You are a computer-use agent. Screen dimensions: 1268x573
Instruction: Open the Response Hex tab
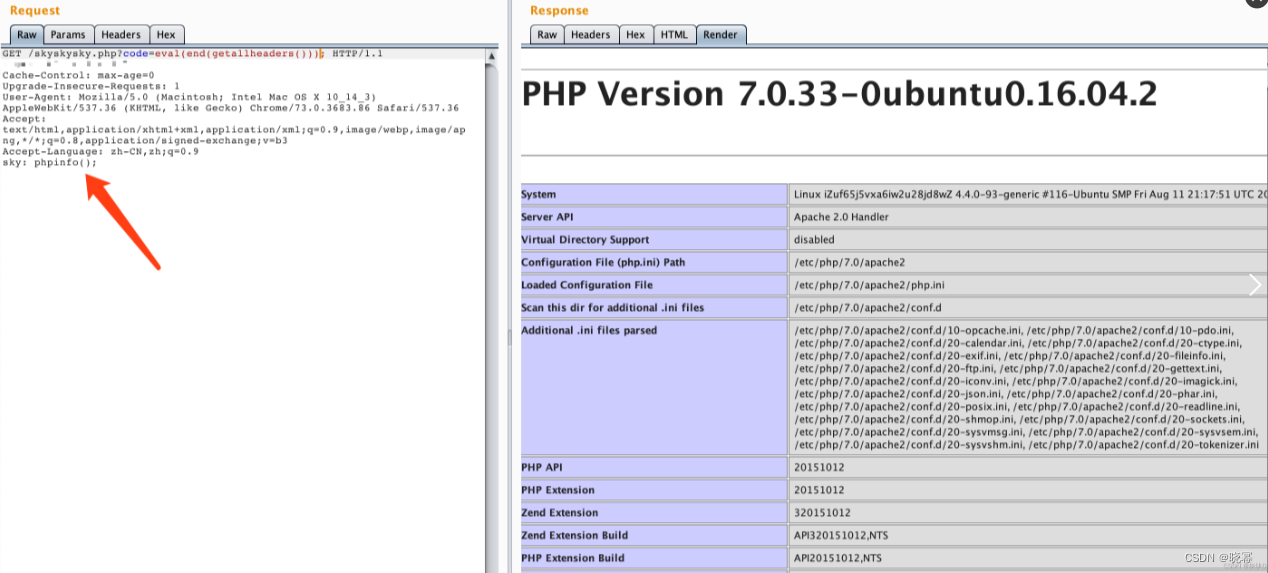[x=636, y=35]
